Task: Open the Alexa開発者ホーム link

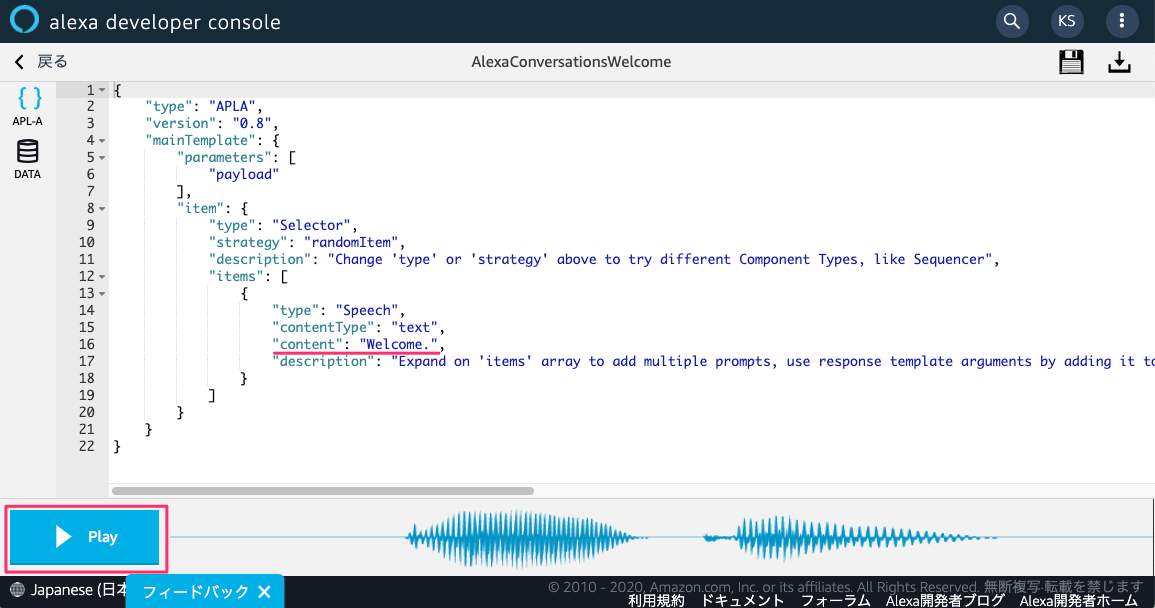Action: (1079, 601)
